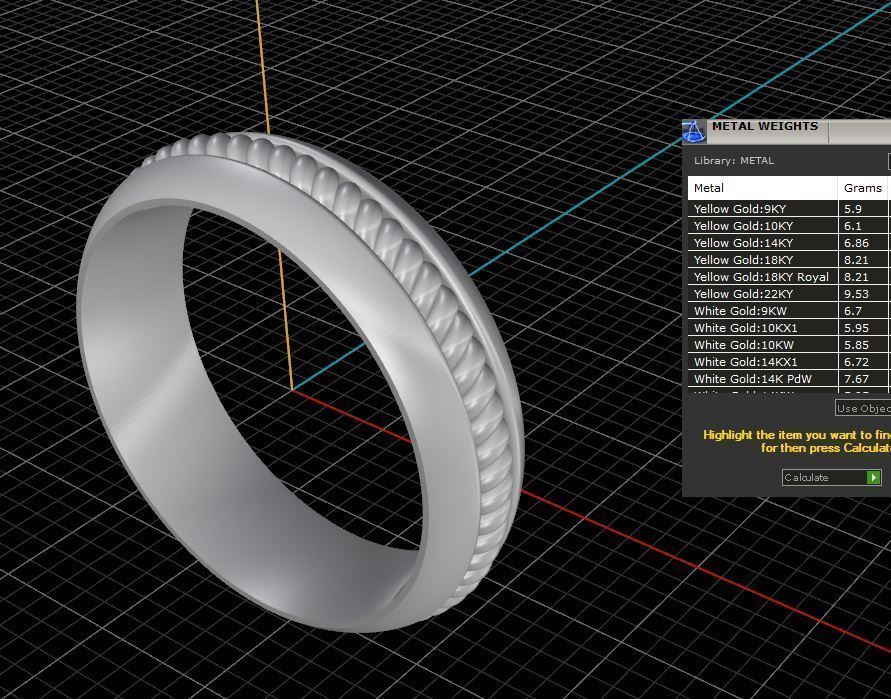The height and width of the screenshot is (699, 891).
Task: Select the Yellow Gold:9KY row
Action: [789, 209]
